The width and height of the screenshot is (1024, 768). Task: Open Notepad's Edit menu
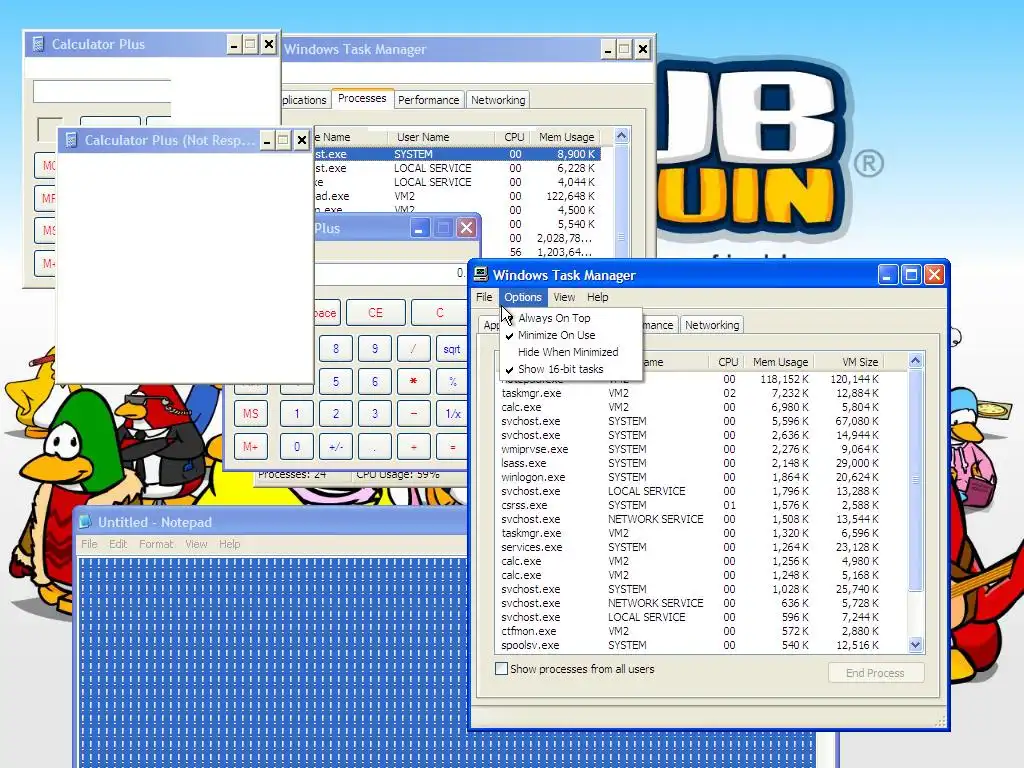pos(118,544)
